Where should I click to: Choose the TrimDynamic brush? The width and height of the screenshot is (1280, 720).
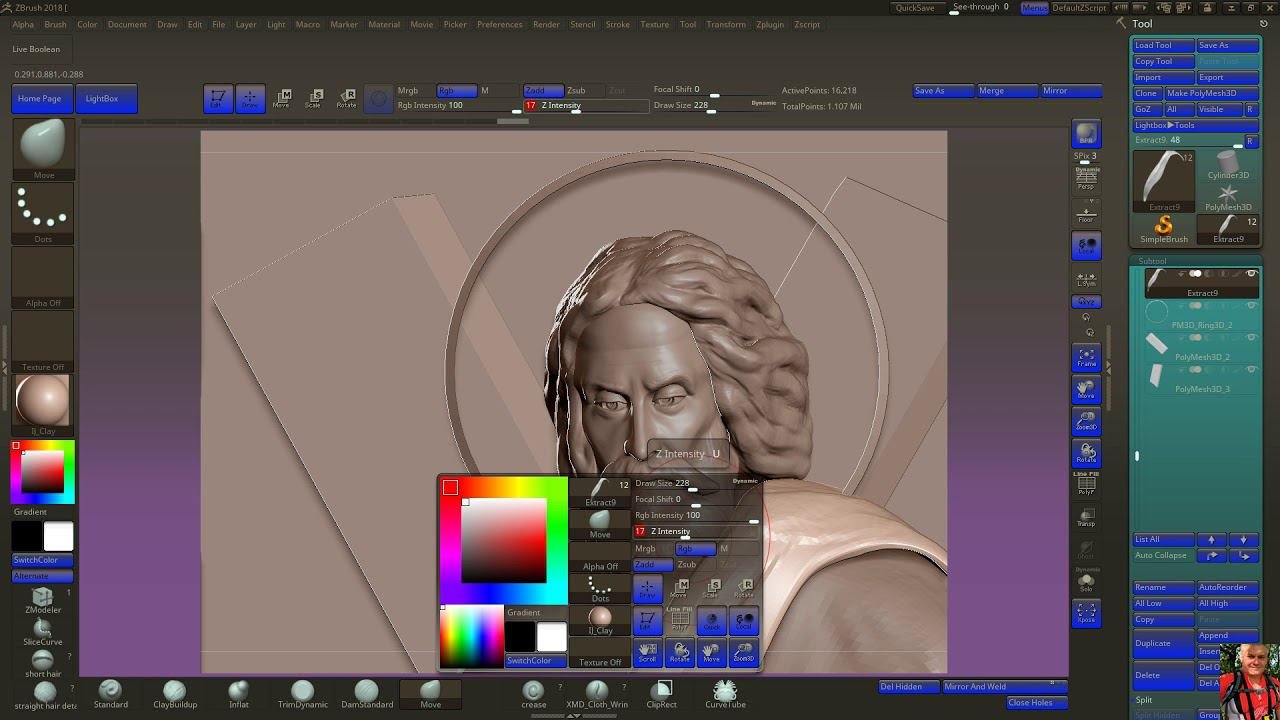302,692
